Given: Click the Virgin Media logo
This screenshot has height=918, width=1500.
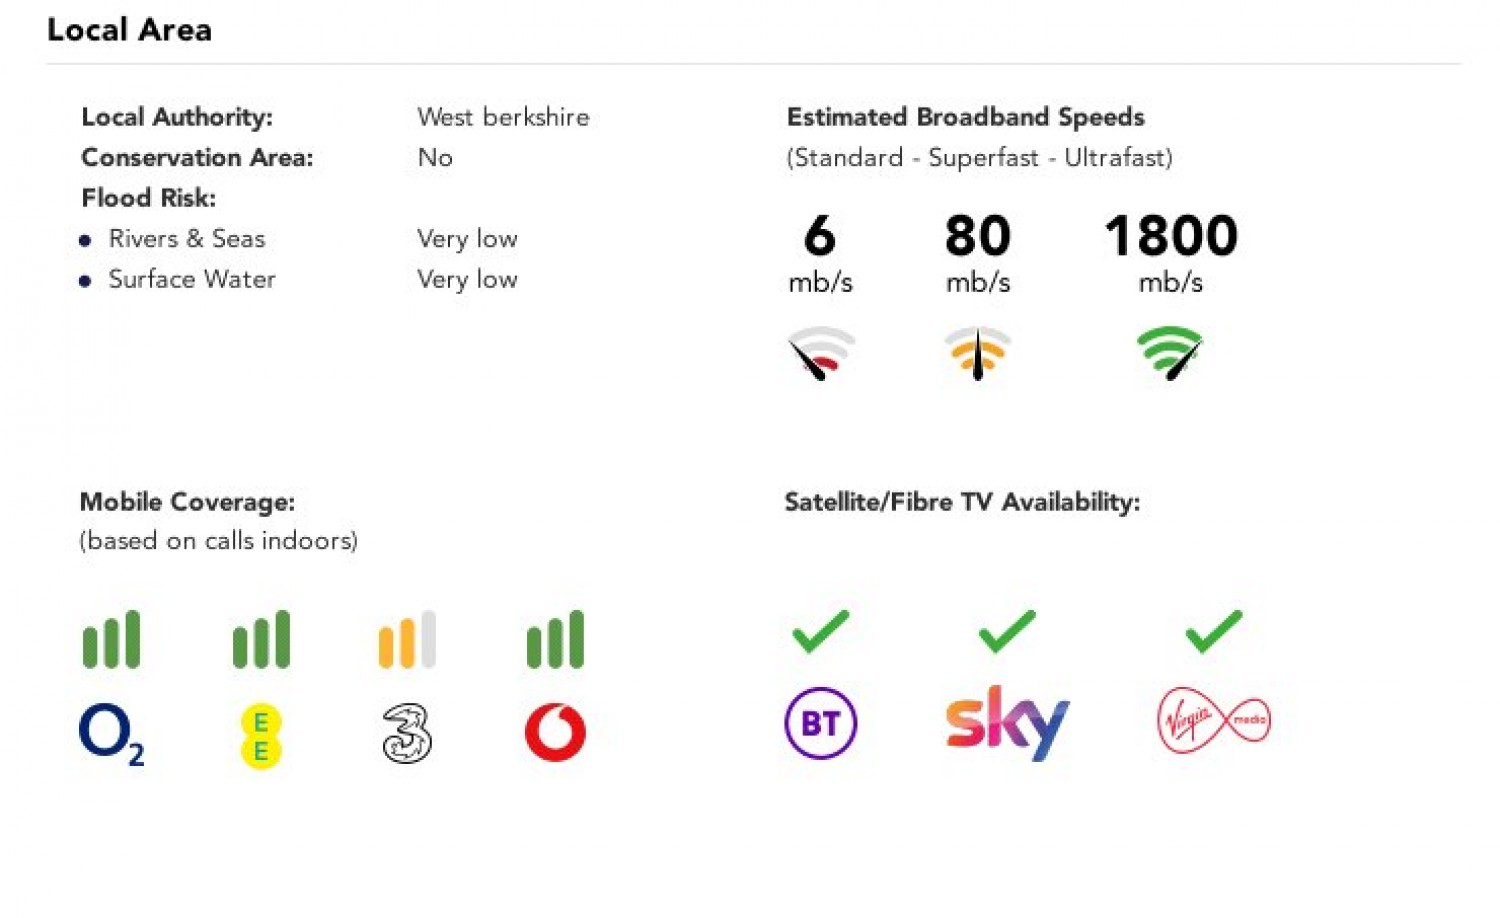Looking at the screenshot, I should [1213, 721].
